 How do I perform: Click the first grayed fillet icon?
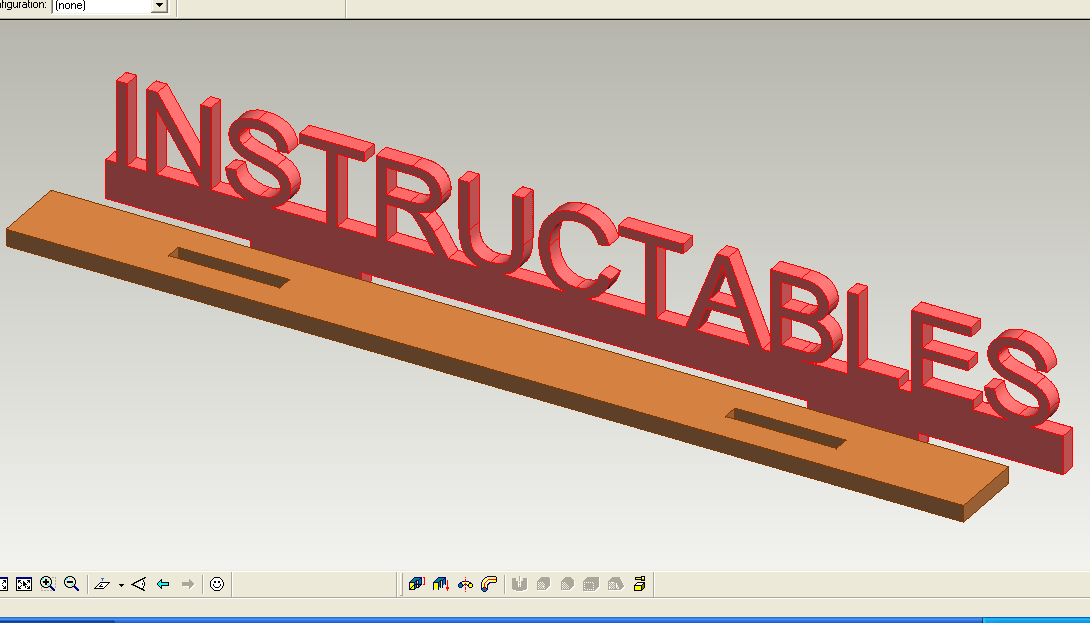(x=544, y=584)
